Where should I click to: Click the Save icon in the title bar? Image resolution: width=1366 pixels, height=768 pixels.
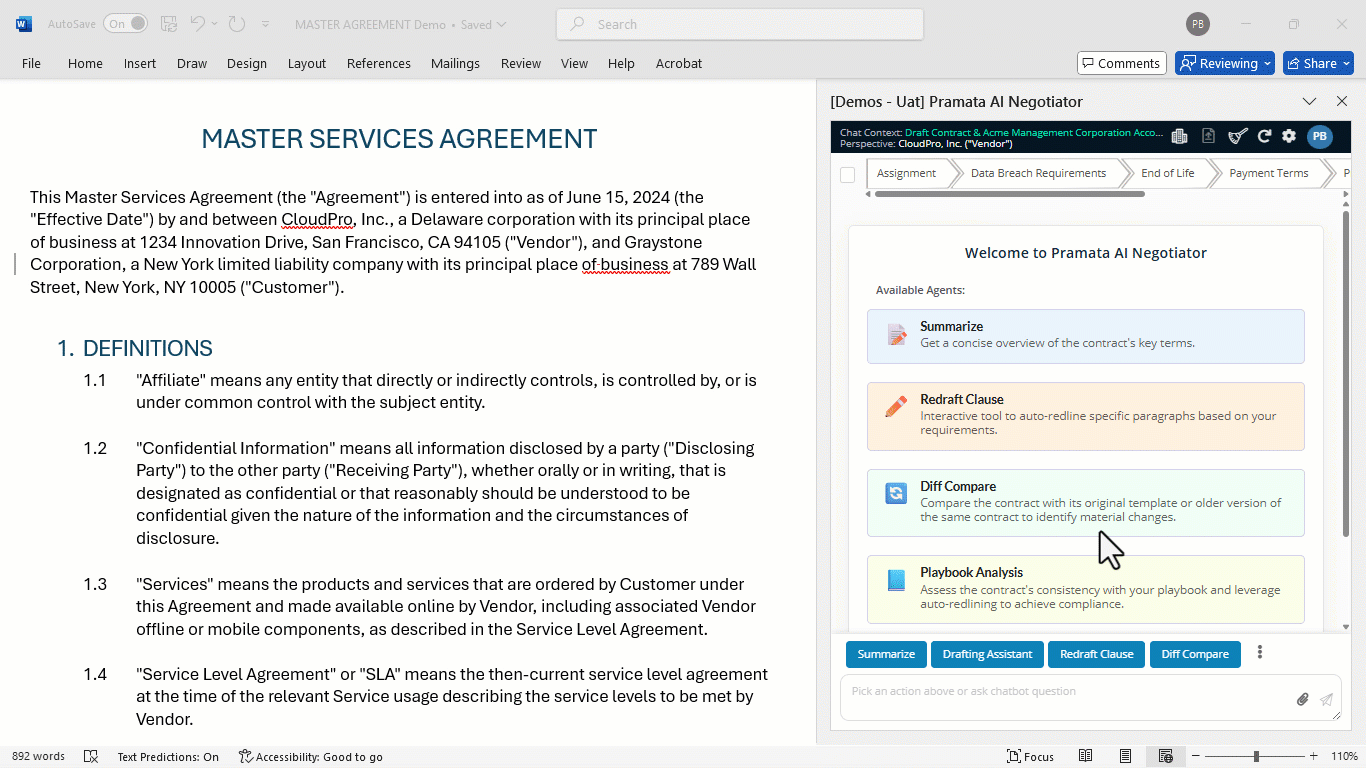[169, 24]
